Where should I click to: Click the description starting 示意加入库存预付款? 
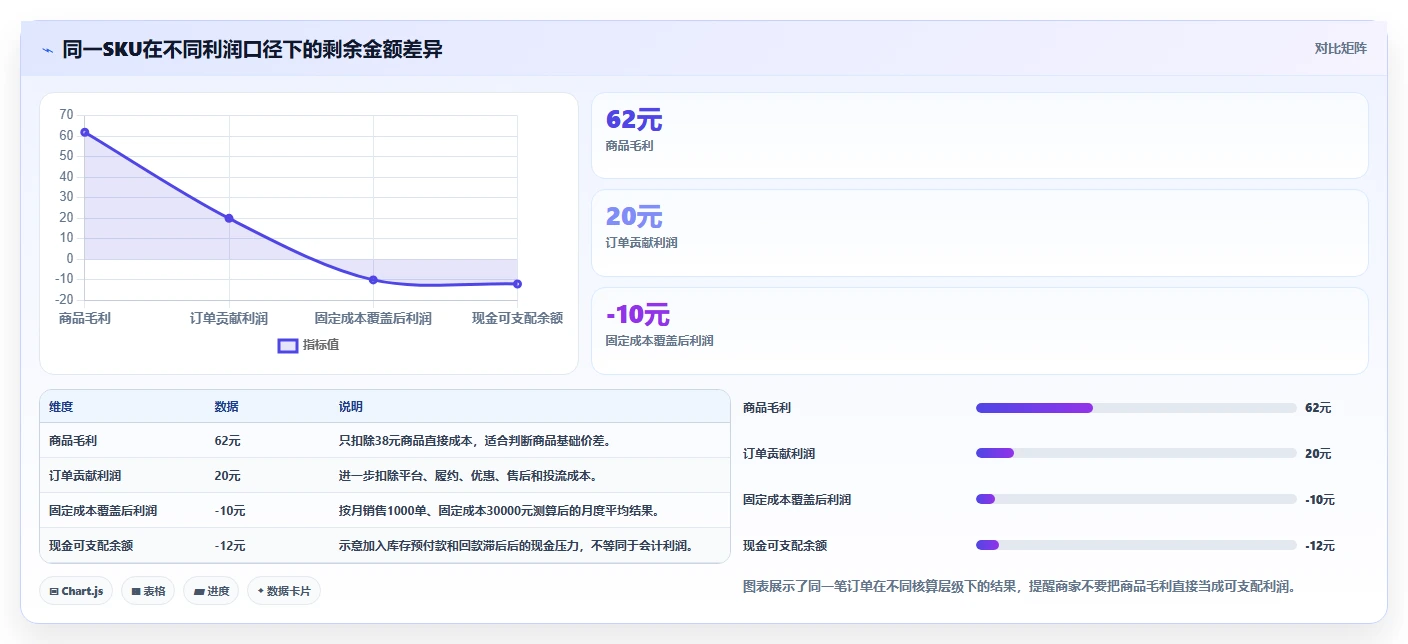point(516,545)
